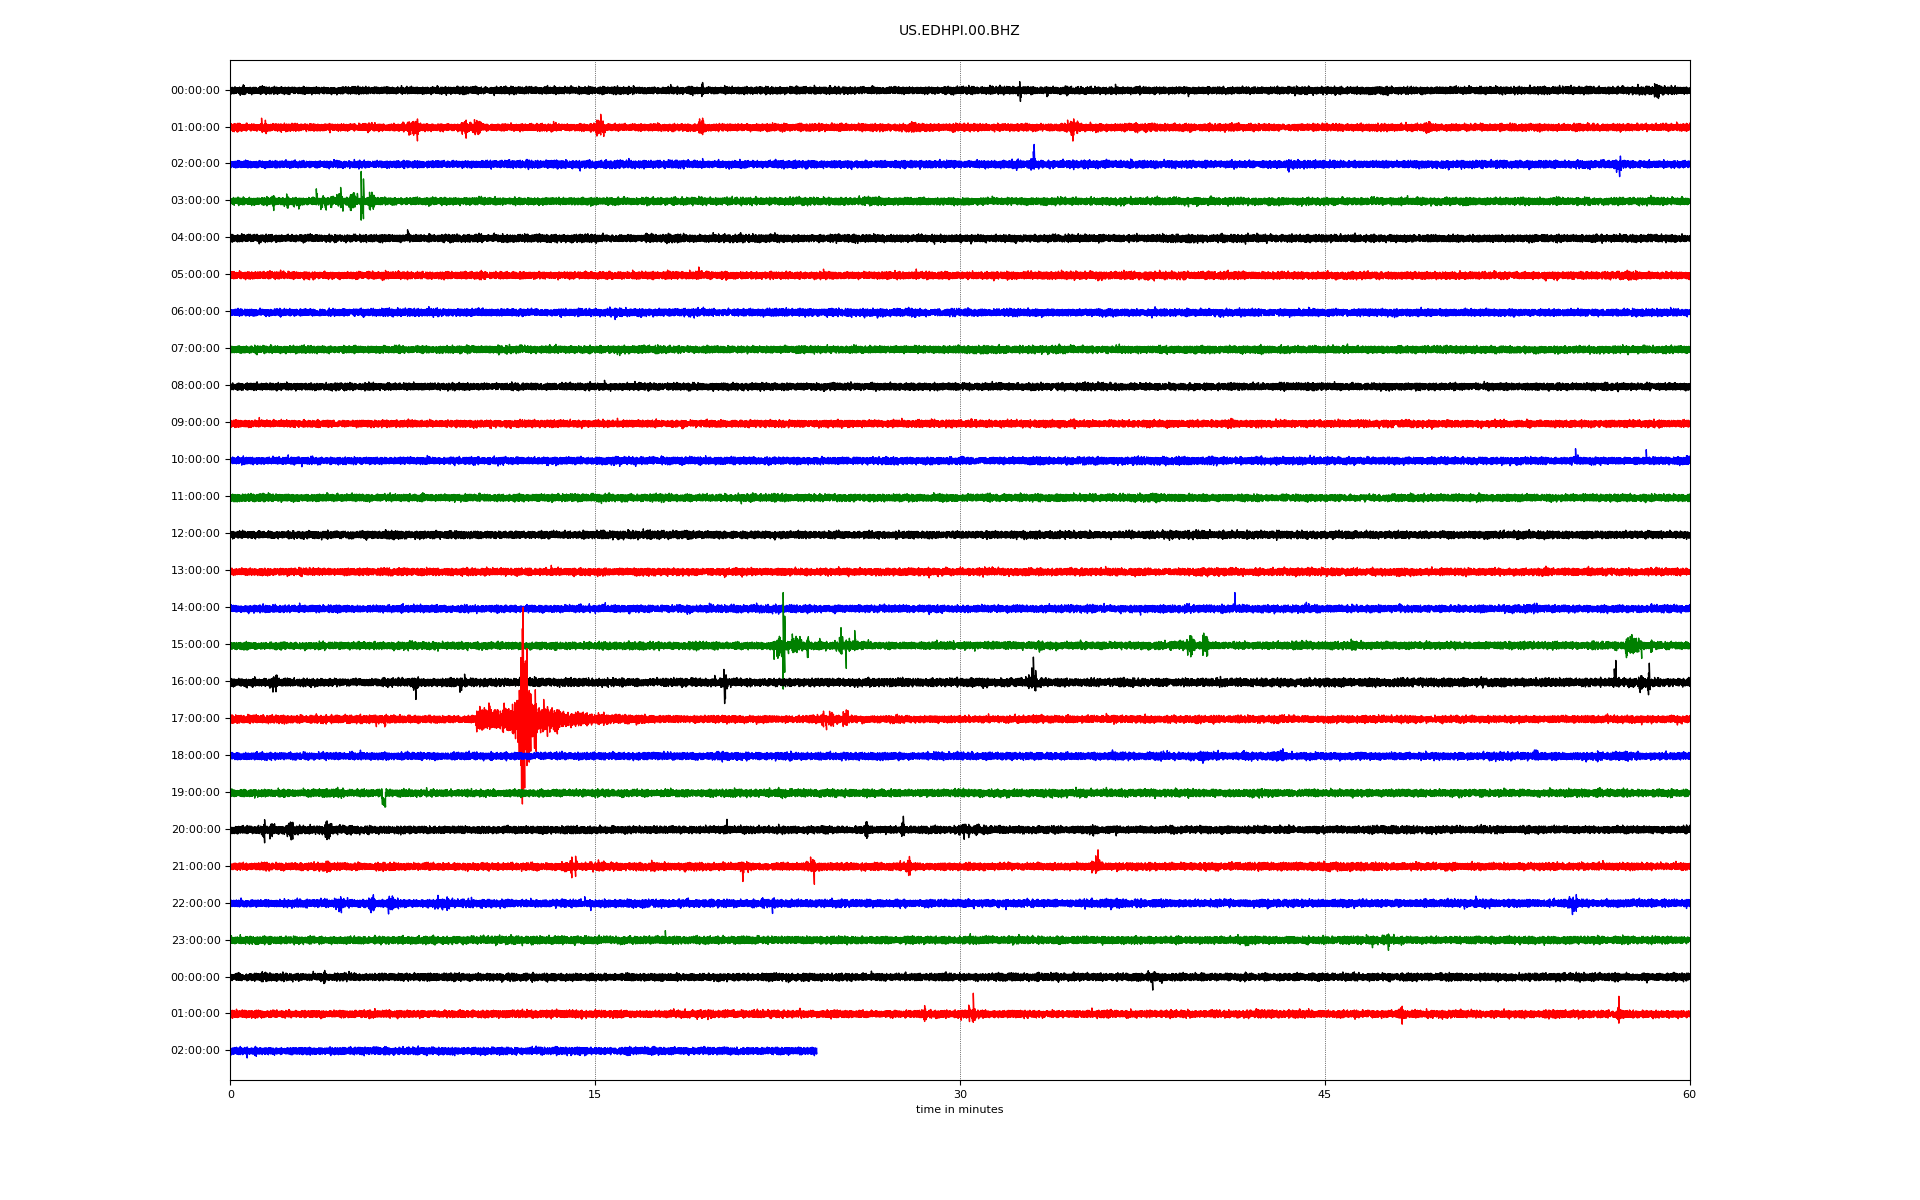Viewport: 1920px width, 1200px height.
Task: Click the 06:00:00 row time label
Action: 195,312
